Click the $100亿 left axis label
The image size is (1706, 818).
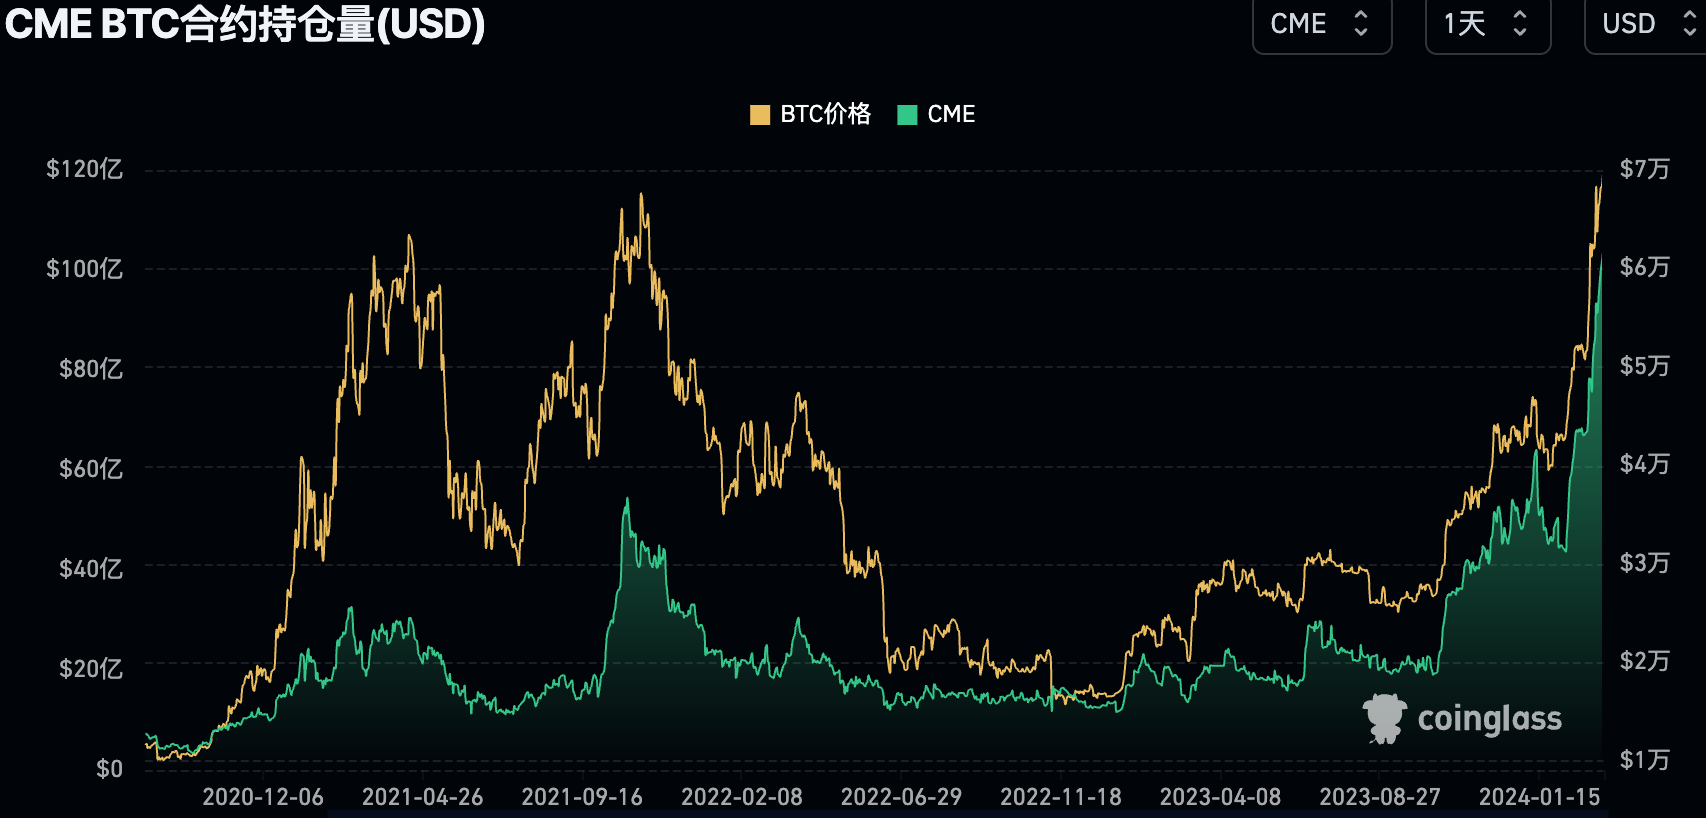(x=85, y=269)
